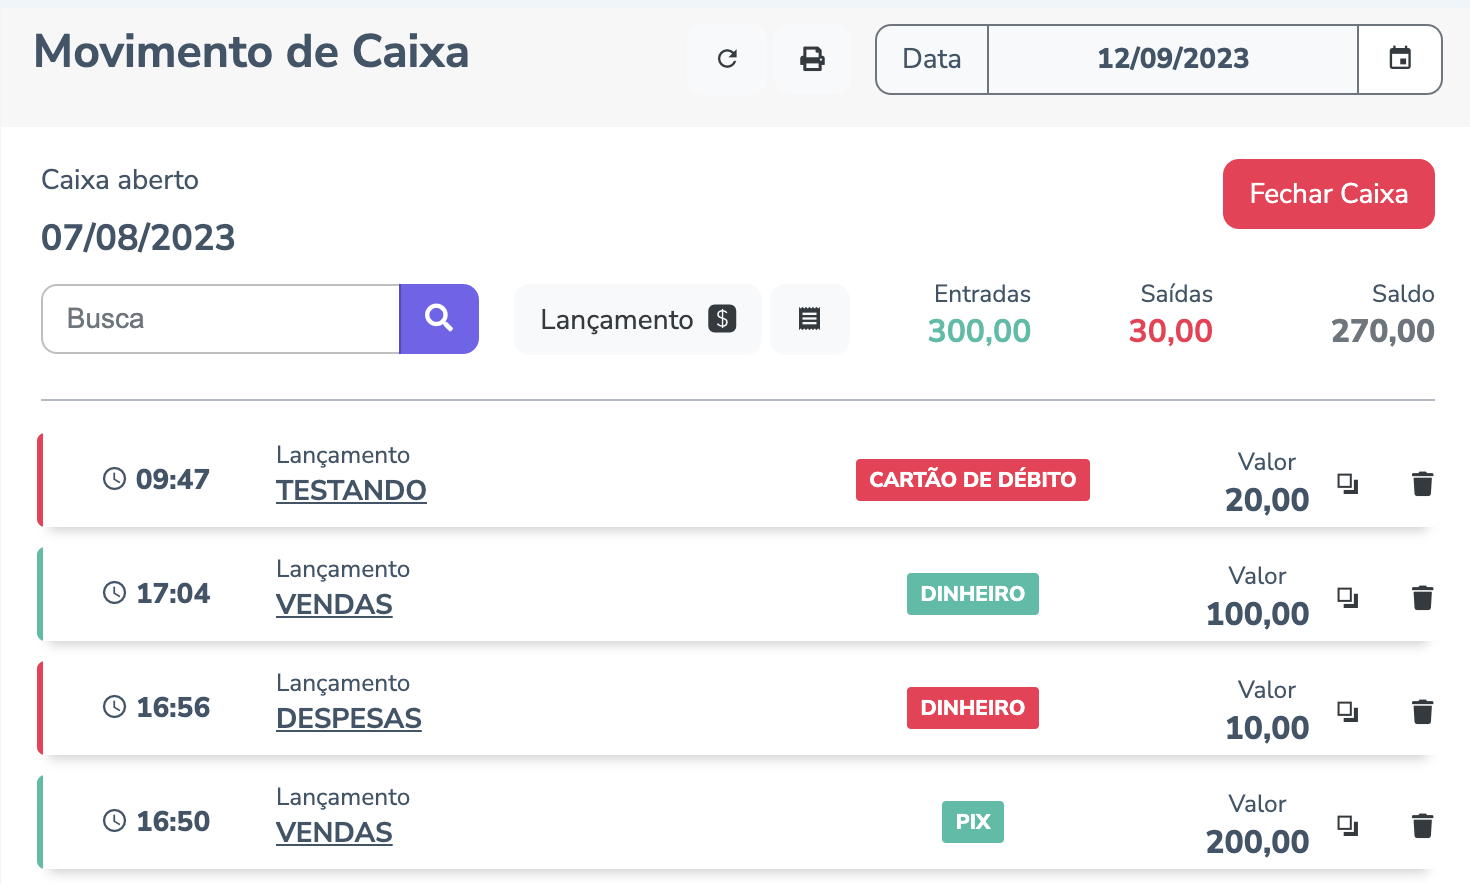Duplicate the 17:04 VENDAS entry
1470x884 pixels.
pos(1348,598)
